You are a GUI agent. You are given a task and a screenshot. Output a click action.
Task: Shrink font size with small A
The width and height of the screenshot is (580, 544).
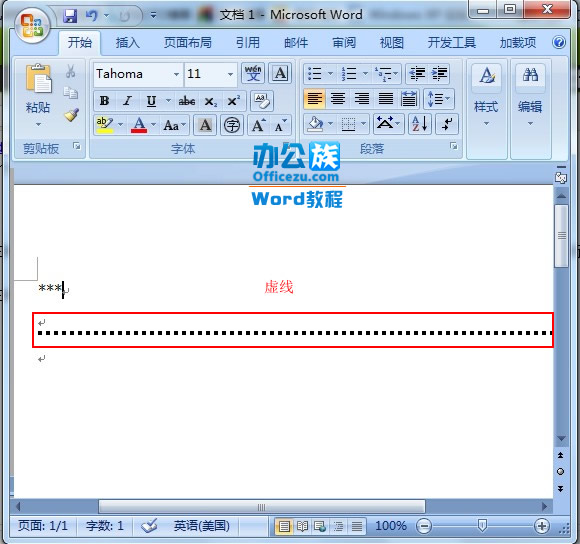click(280, 125)
